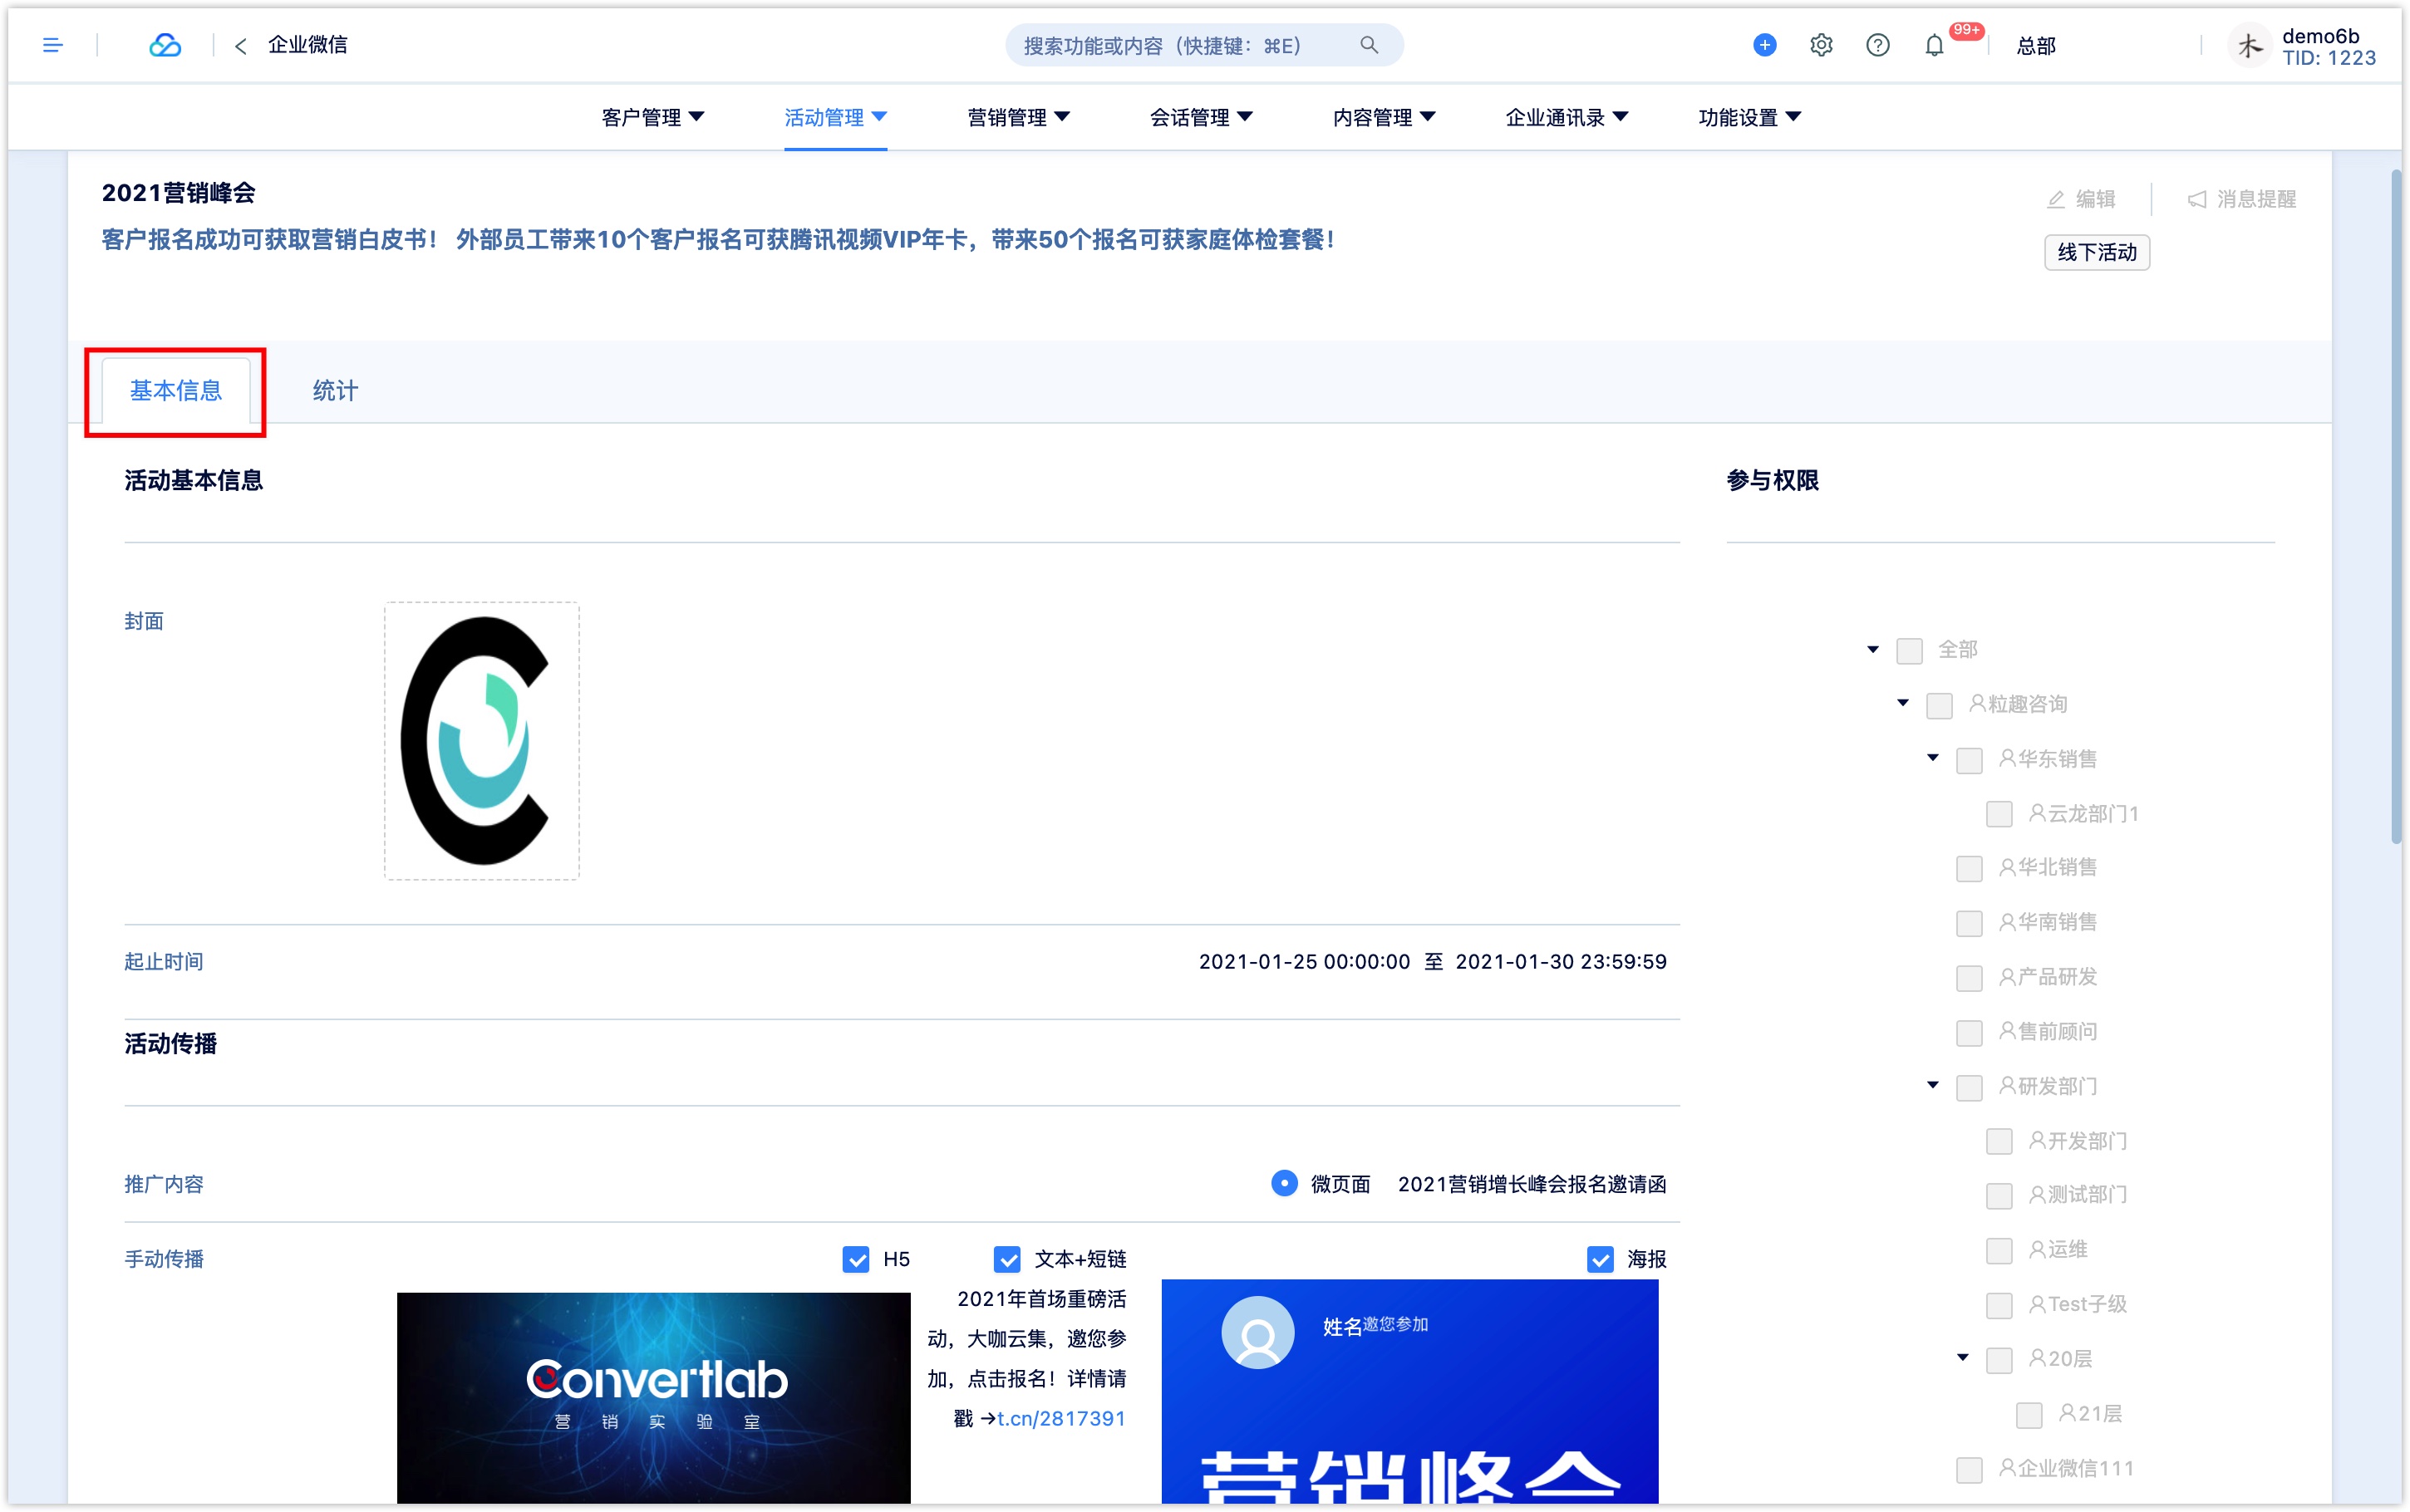This screenshot has width=2410, height=1512.
Task: Open the help question mark icon
Action: (1877, 45)
